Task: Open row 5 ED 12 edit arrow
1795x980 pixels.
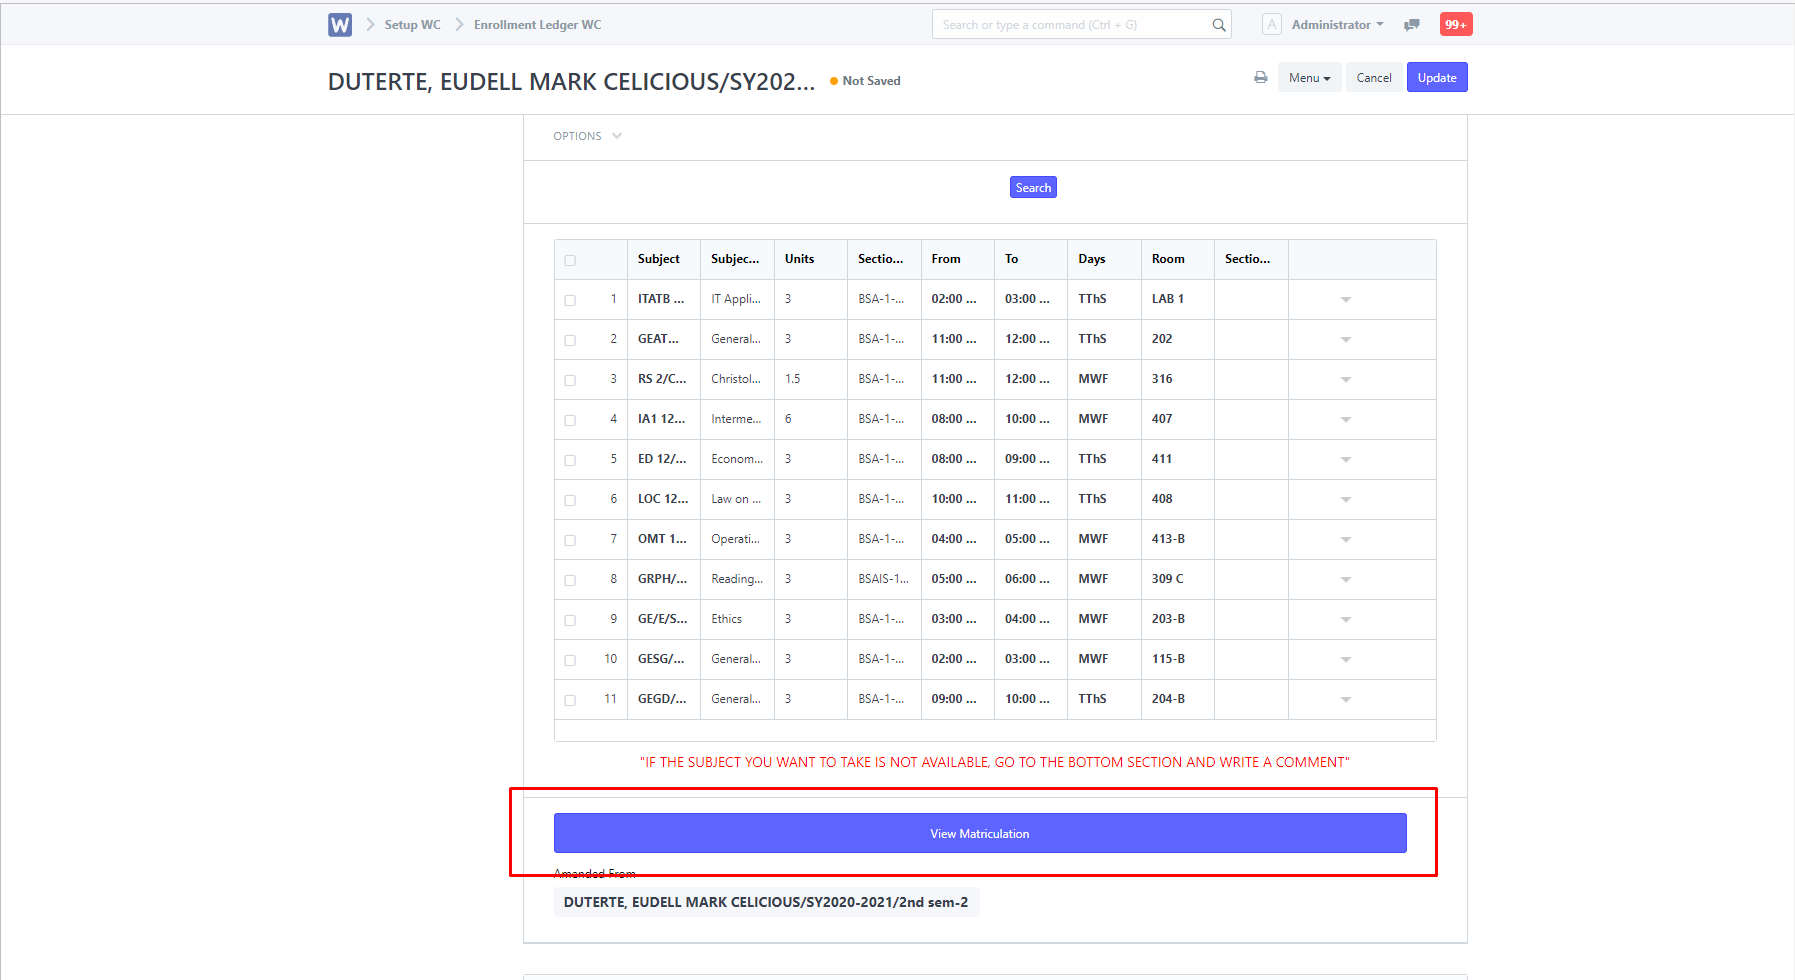Action: [x=1346, y=460]
